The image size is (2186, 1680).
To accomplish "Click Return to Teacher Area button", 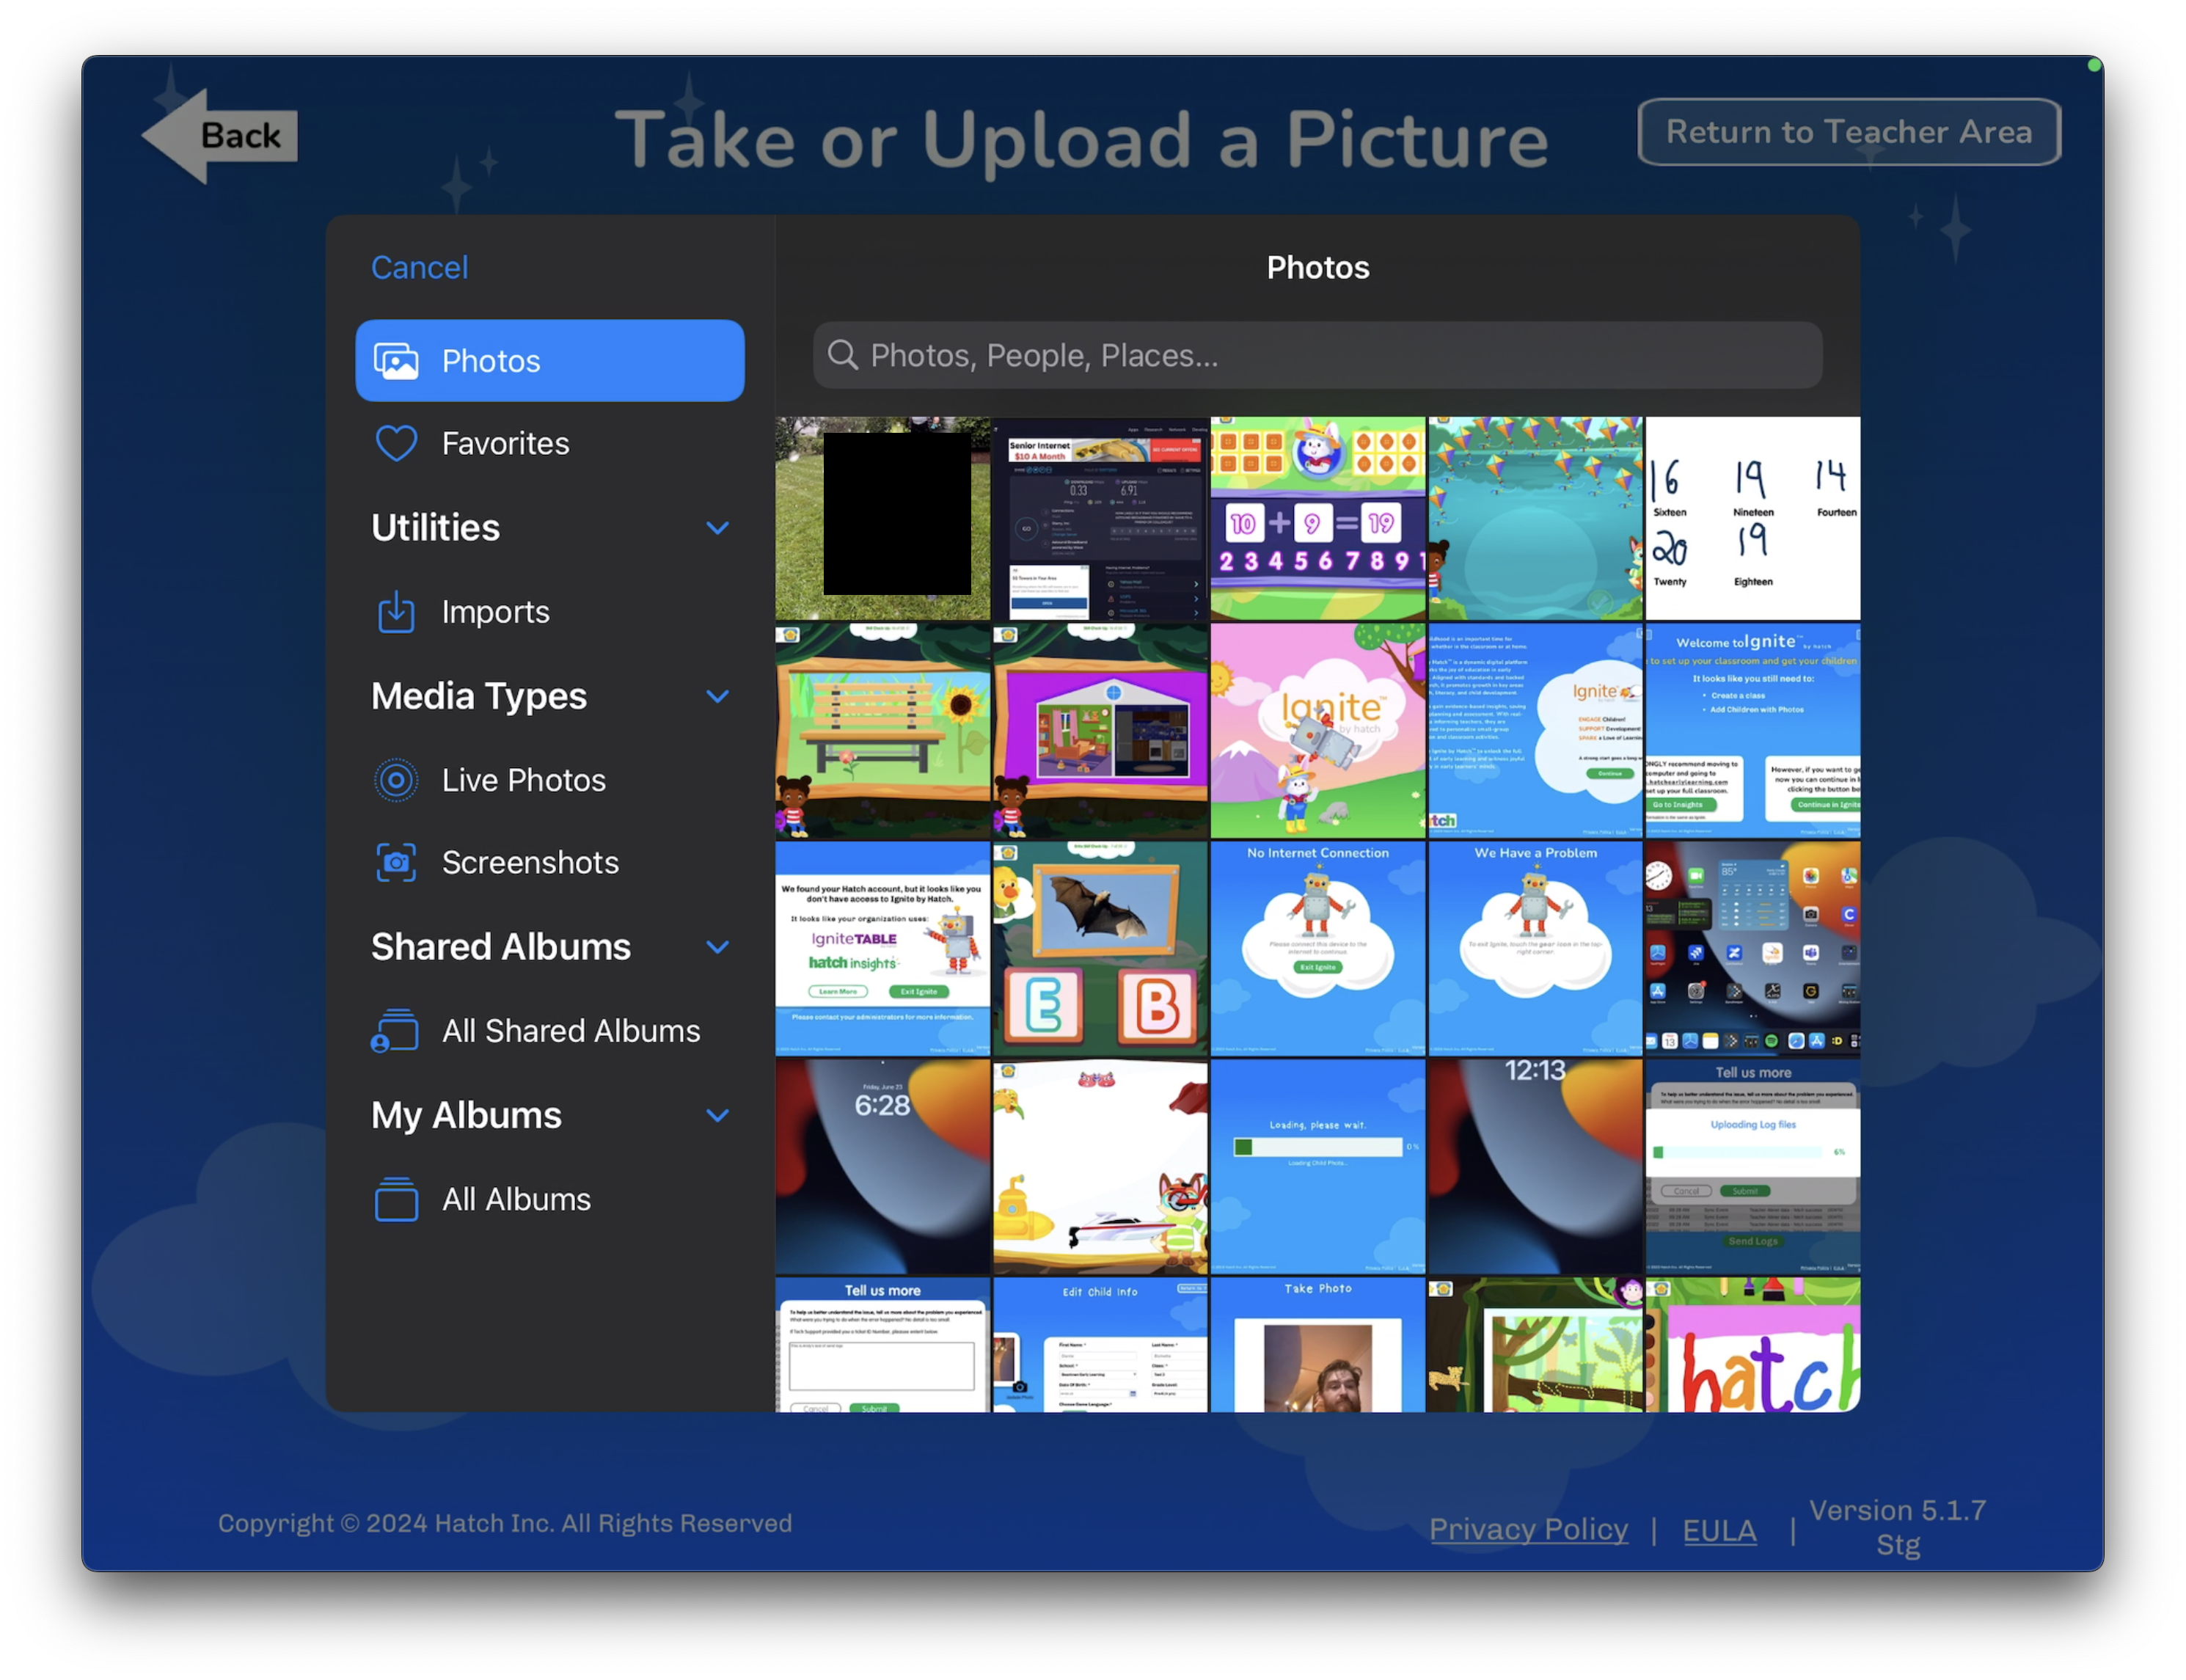I will pyautogui.click(x=1848, y=132).
